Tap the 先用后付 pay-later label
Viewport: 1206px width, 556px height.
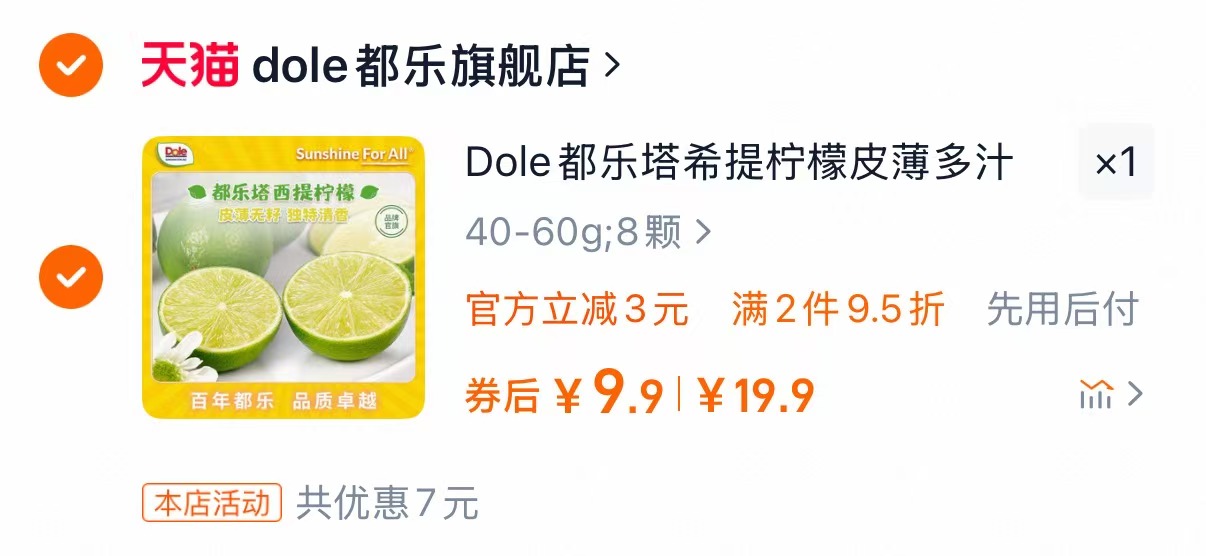pos(1062,310)
